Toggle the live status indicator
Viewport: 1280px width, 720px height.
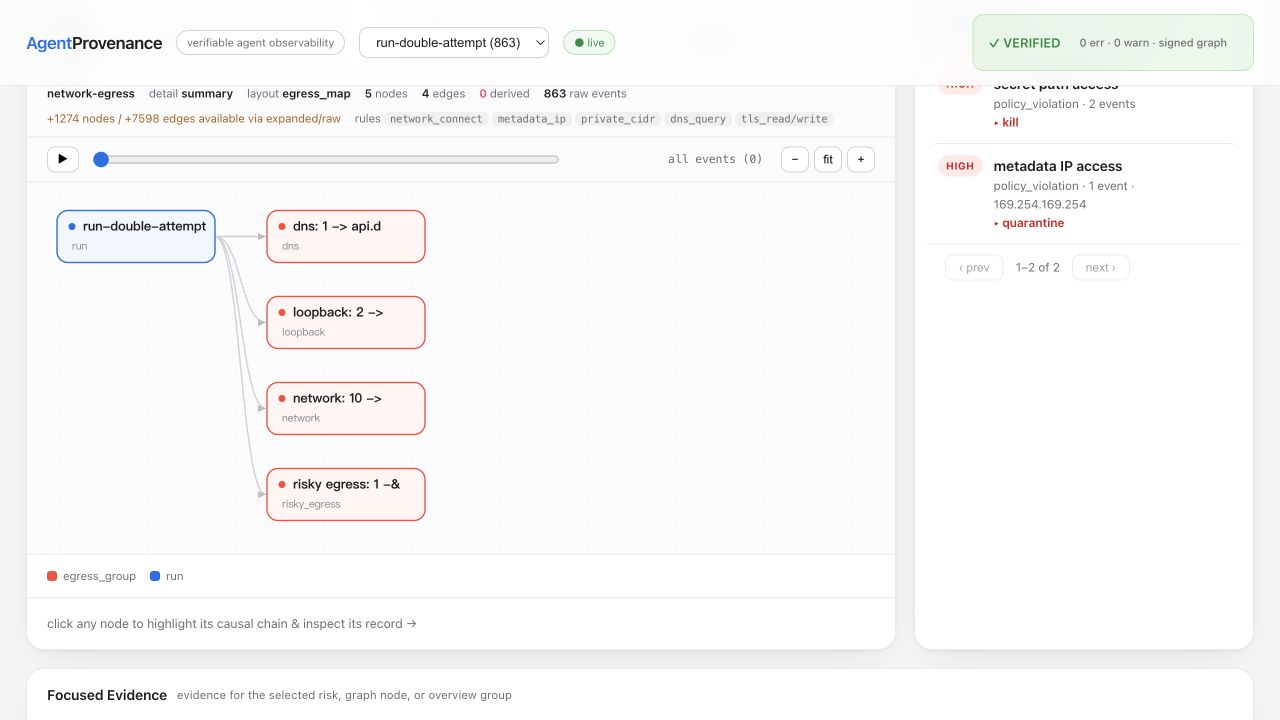[x=589, y=43]
